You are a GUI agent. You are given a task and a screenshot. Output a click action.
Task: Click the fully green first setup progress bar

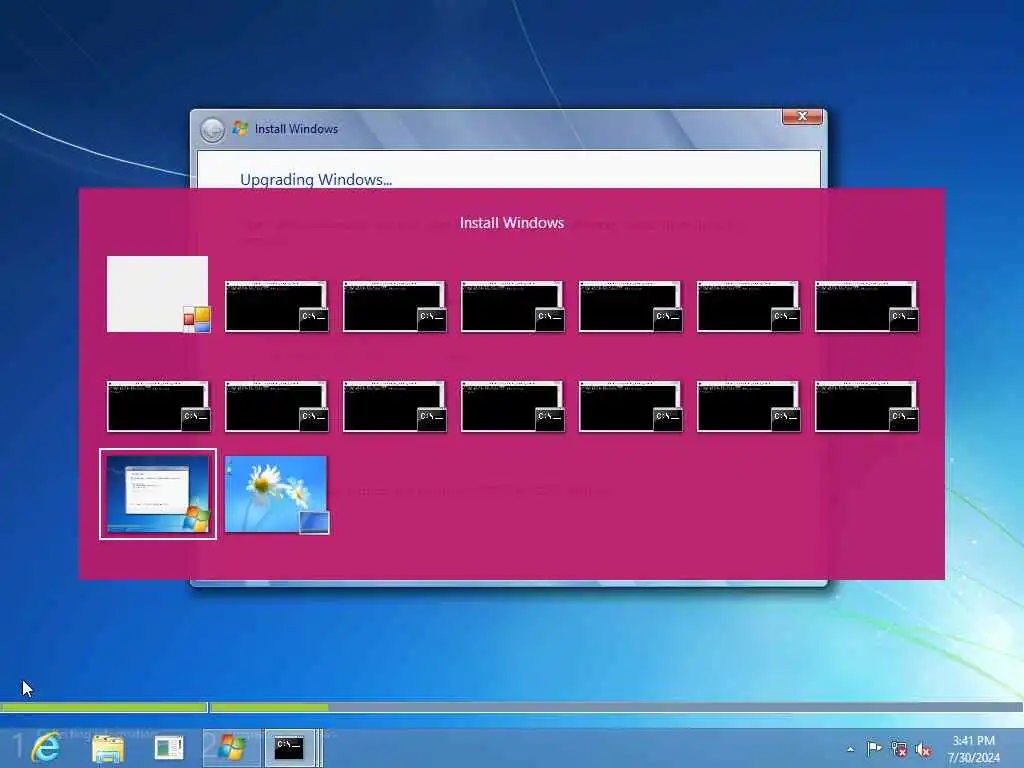103,707
